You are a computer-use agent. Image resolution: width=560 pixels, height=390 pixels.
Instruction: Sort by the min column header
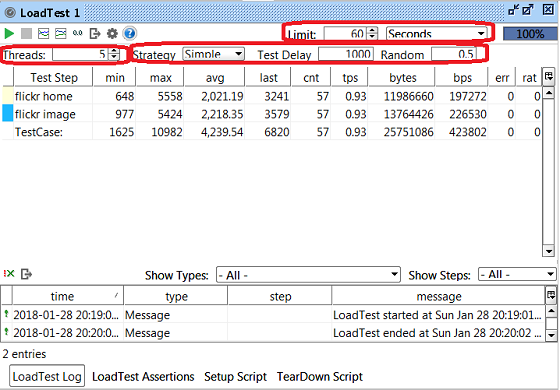coord(114,78)
